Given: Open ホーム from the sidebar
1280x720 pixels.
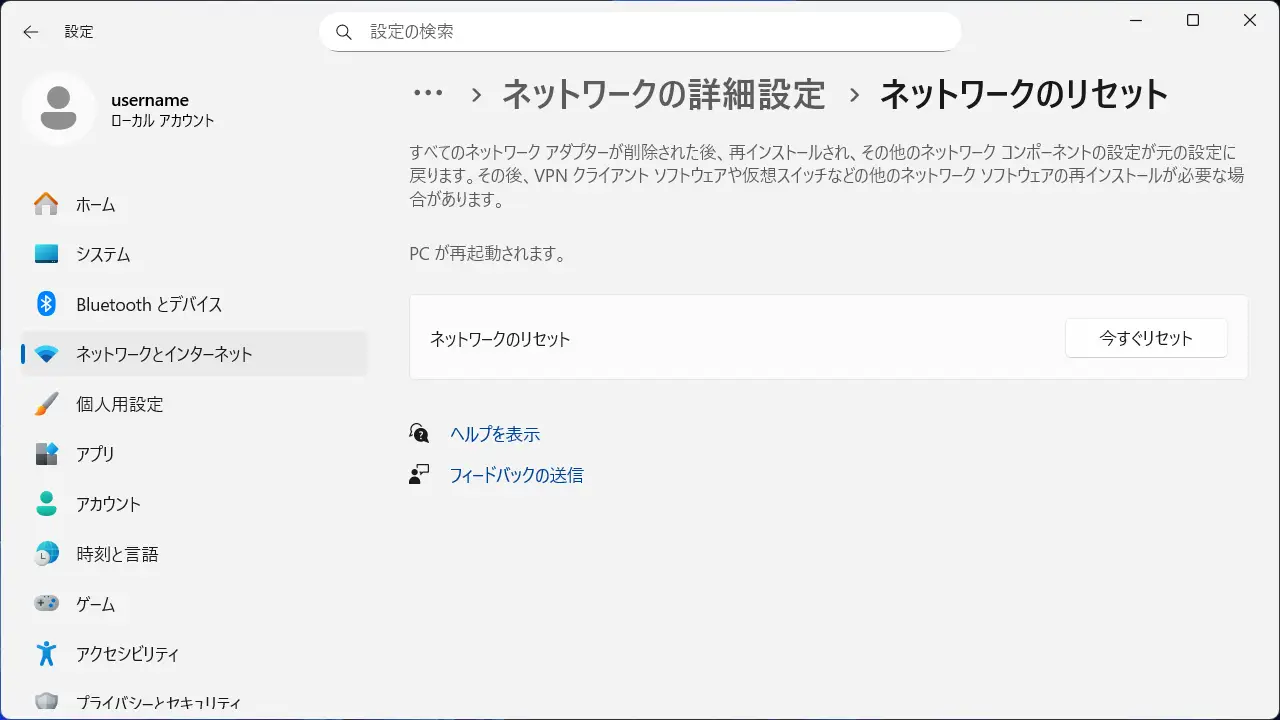Looking at the screenshot, I should (x=96, y=204).
